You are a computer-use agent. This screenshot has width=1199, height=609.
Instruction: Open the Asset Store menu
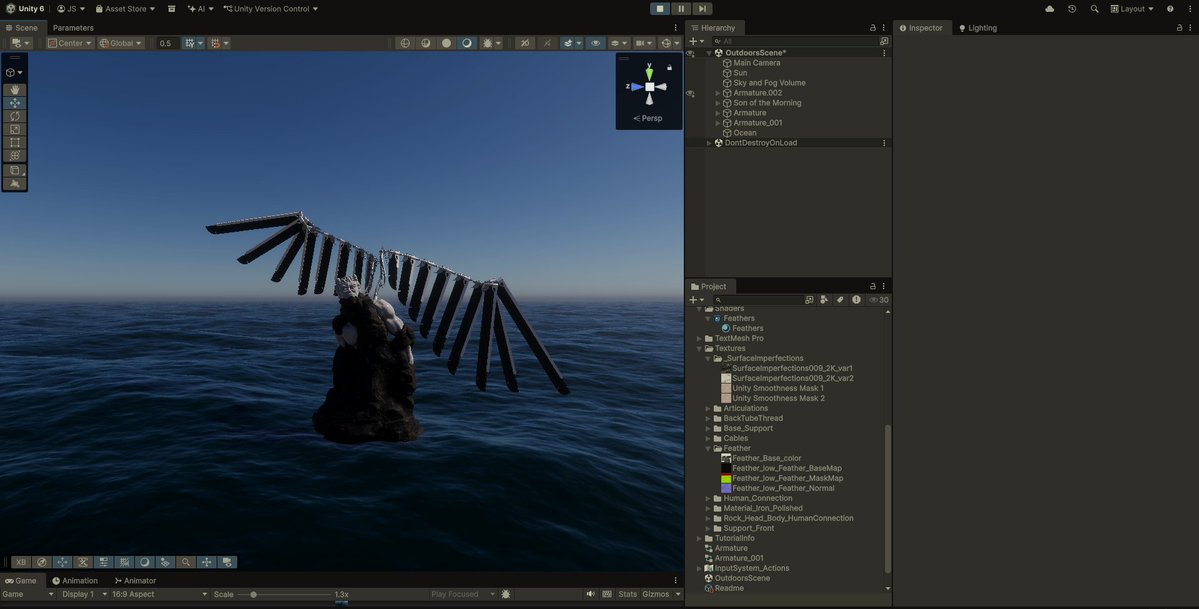[x=125, y=9]
